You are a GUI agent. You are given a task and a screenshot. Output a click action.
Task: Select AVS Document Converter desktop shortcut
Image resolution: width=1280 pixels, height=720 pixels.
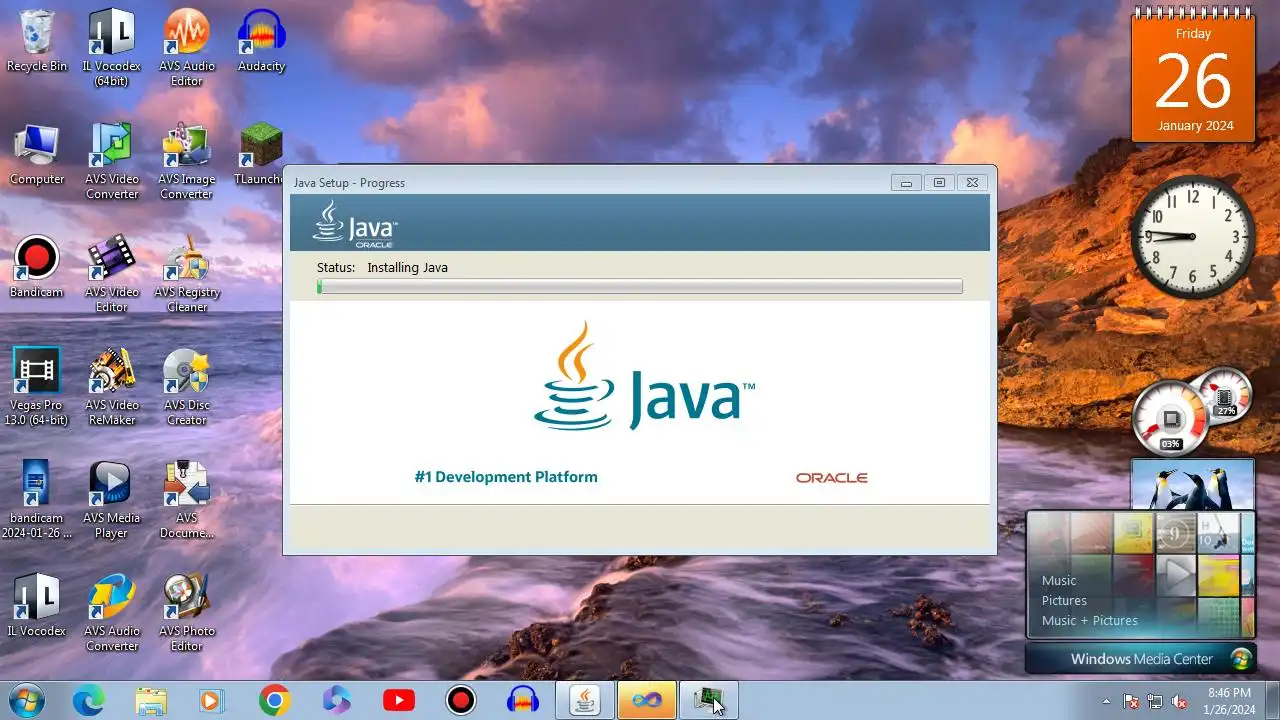point(186,500)
